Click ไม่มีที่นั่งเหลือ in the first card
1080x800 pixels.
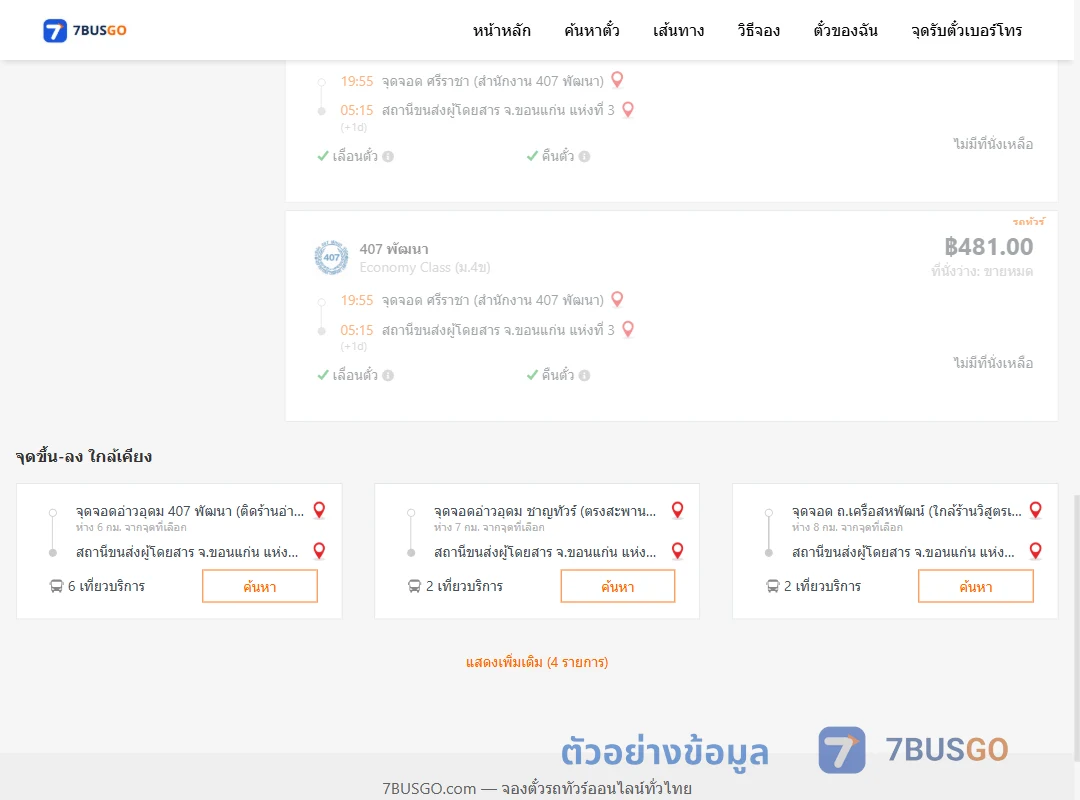tap(993, 144)
